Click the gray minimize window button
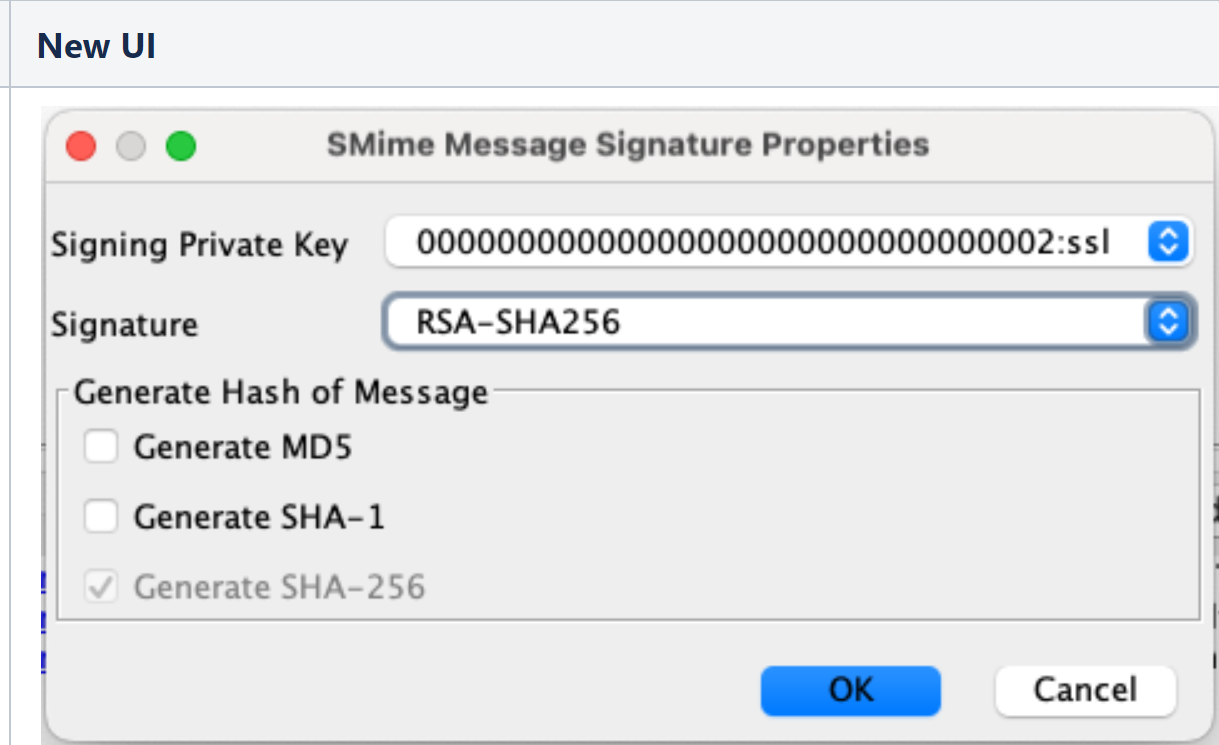The height and width of the screenshot is (745, 1219). click(x=131, y=147)
